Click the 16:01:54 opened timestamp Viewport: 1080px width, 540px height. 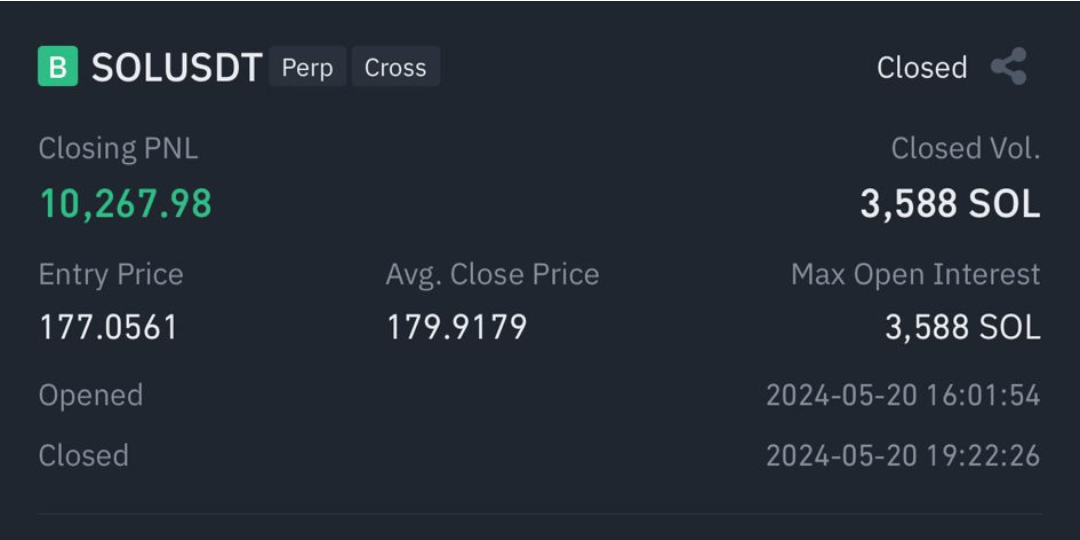pyautogui.click(x=903, y=395)
